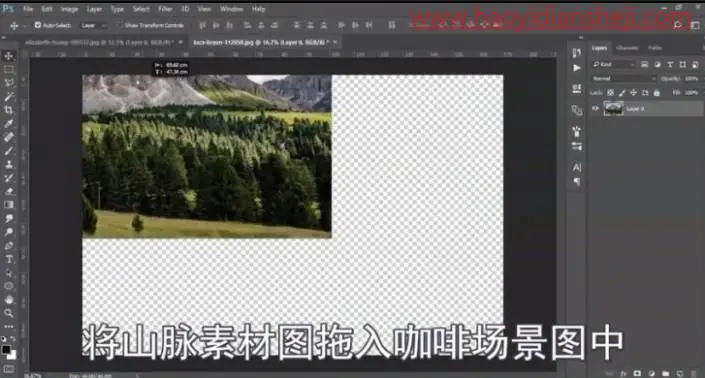Open the Layer menu
Image resolution: width=705 pixels, height=378 pixels.
pyautogui.click(x=94, y=9)
